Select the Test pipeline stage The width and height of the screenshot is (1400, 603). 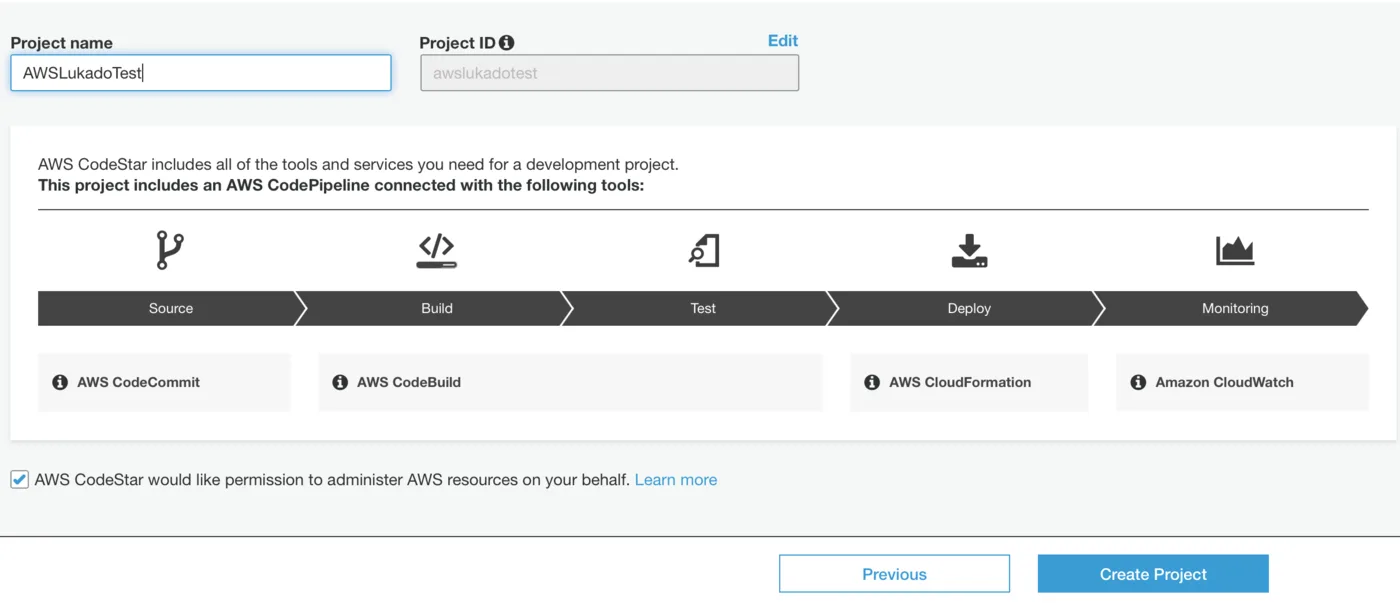[703, 308]
